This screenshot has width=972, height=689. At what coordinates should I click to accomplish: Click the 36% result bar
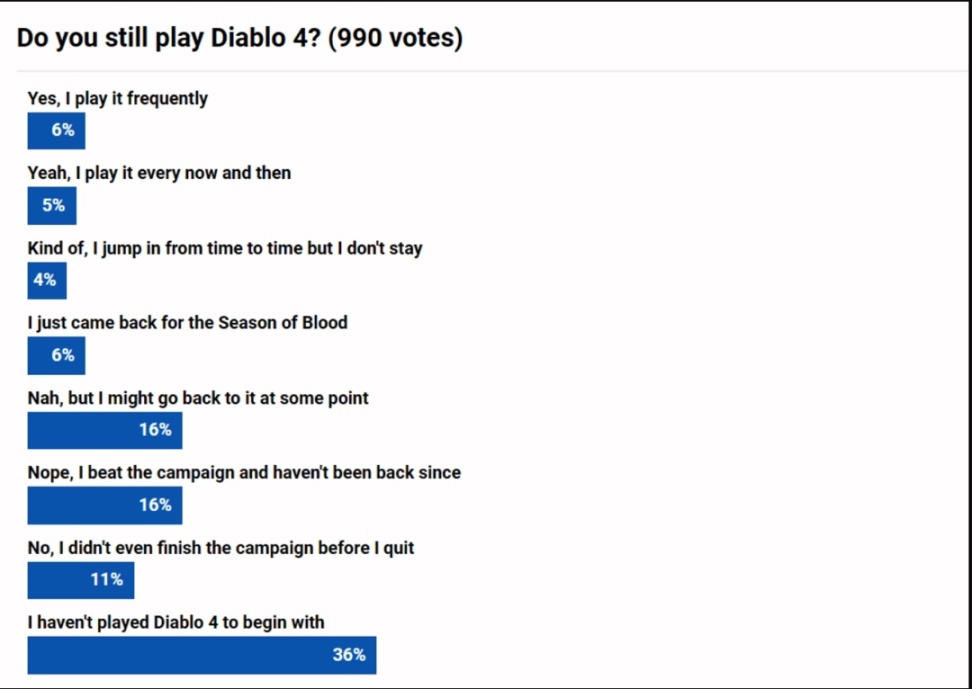(x=202, y=655)
